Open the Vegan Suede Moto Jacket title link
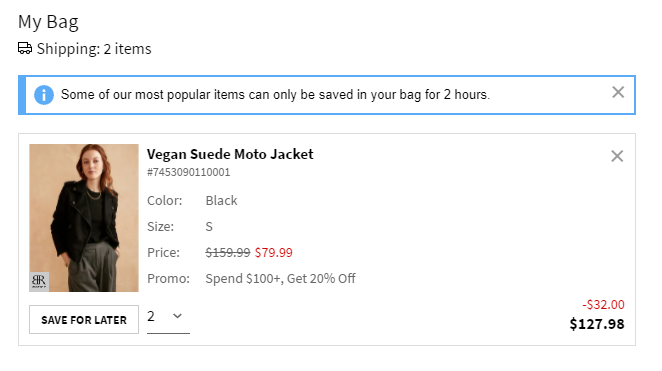The image size is (662, 371). tap(230, 154)
